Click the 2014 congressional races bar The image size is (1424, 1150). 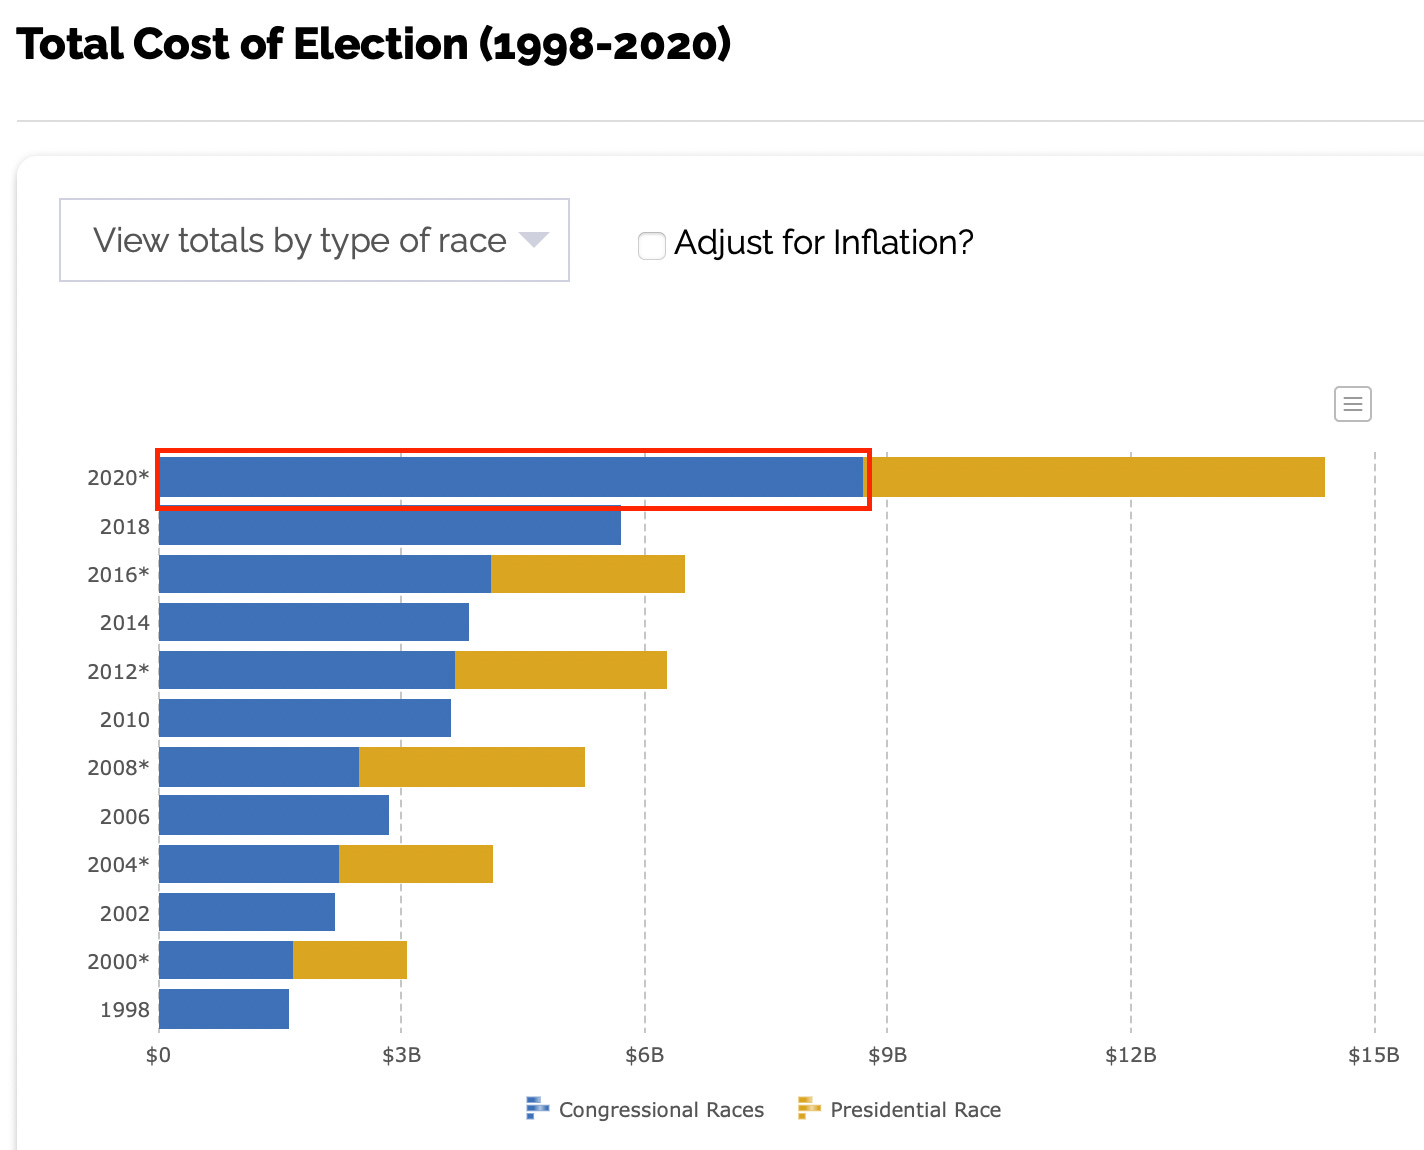[x=314, y=622]
